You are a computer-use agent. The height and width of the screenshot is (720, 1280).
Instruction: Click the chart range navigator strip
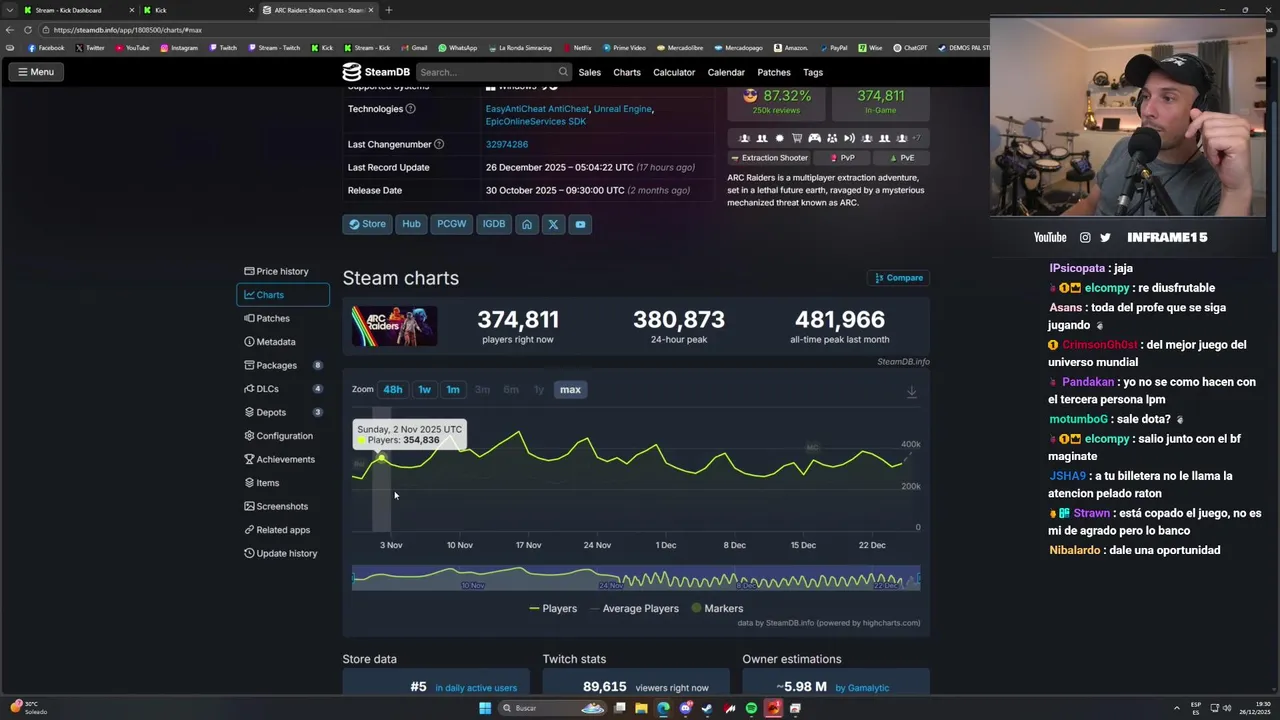(x=636, y=578)
